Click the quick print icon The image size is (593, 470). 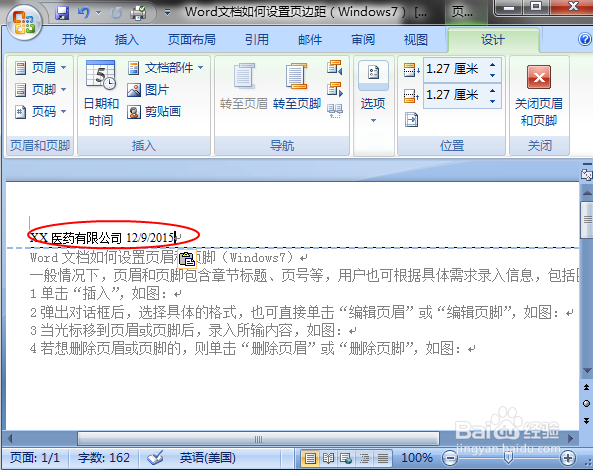click(138, 13)
